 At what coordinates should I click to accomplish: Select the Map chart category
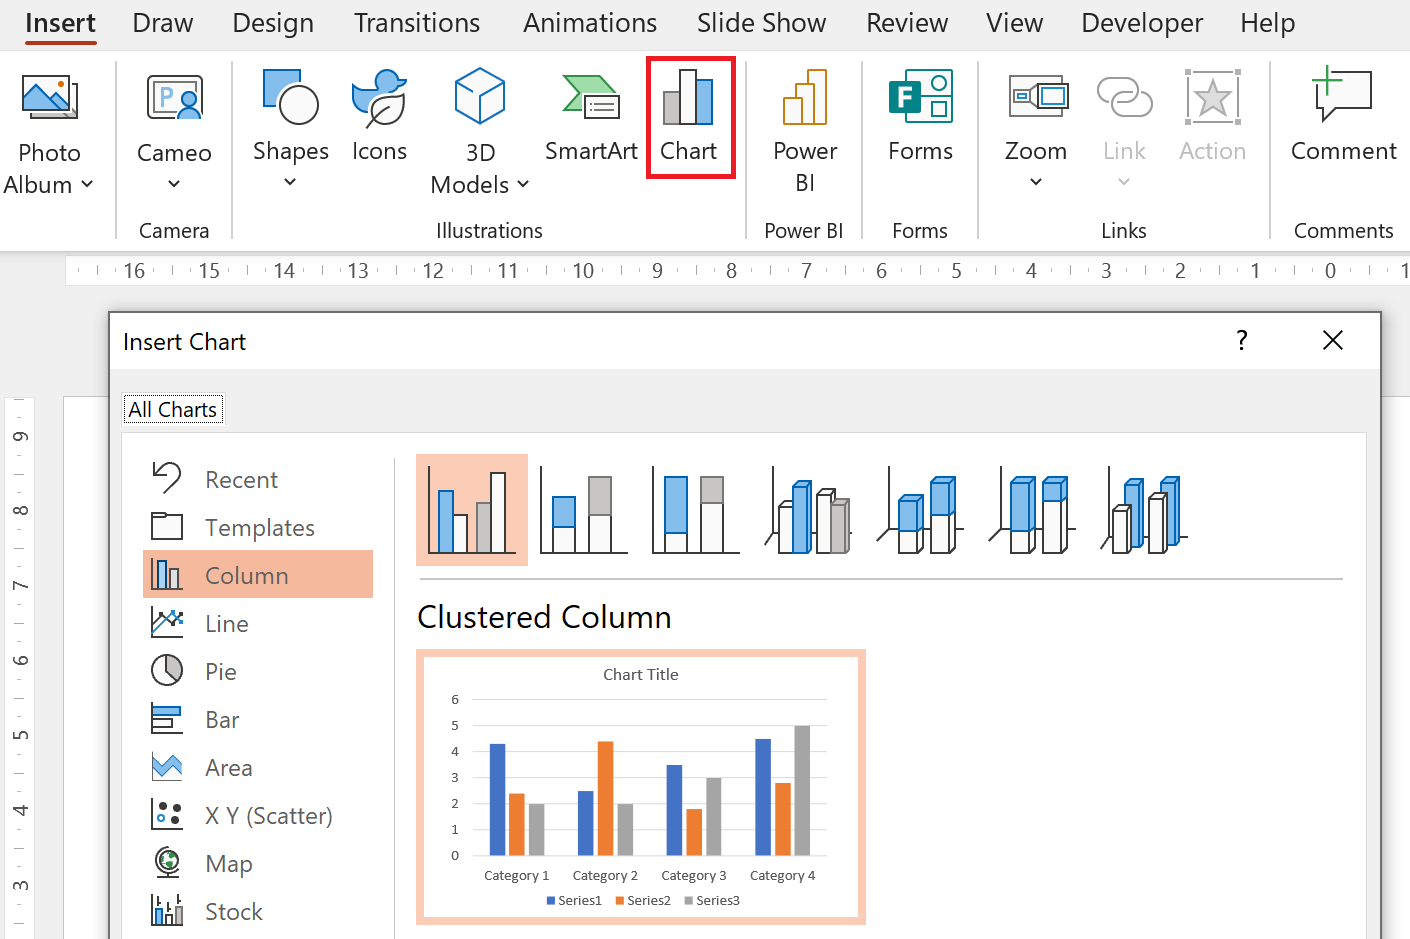click(x=228, y=863)
